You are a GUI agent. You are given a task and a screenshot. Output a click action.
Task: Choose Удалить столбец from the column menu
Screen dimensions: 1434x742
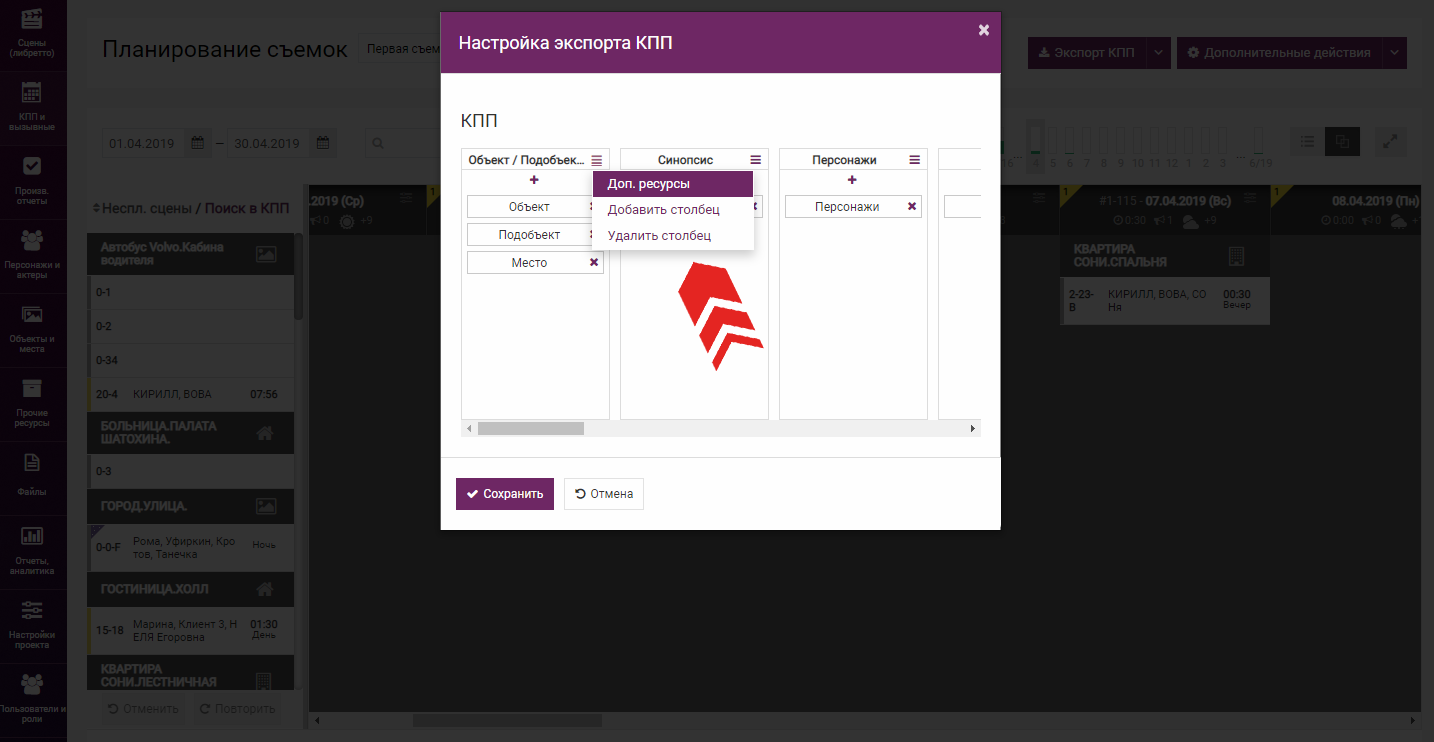[x=673, y=236]
